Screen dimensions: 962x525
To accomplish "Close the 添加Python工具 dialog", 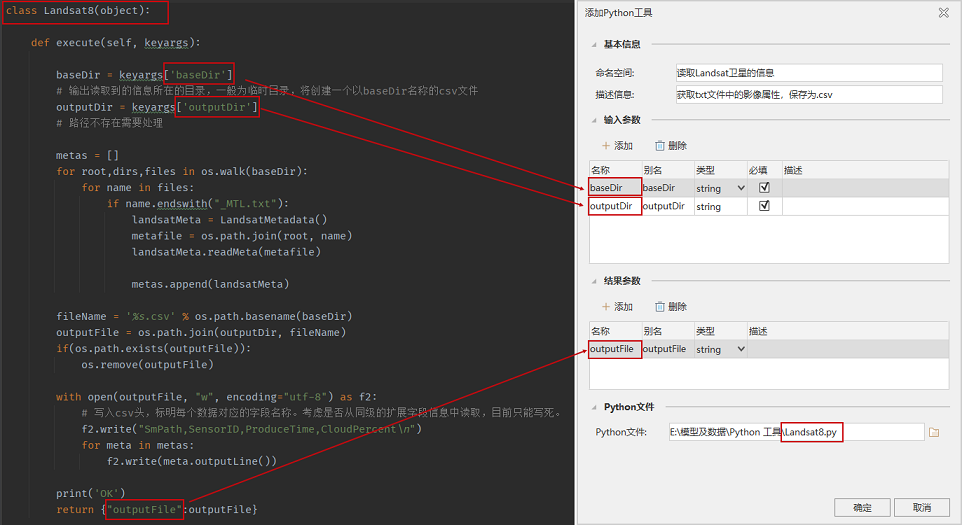I will 943,12.
